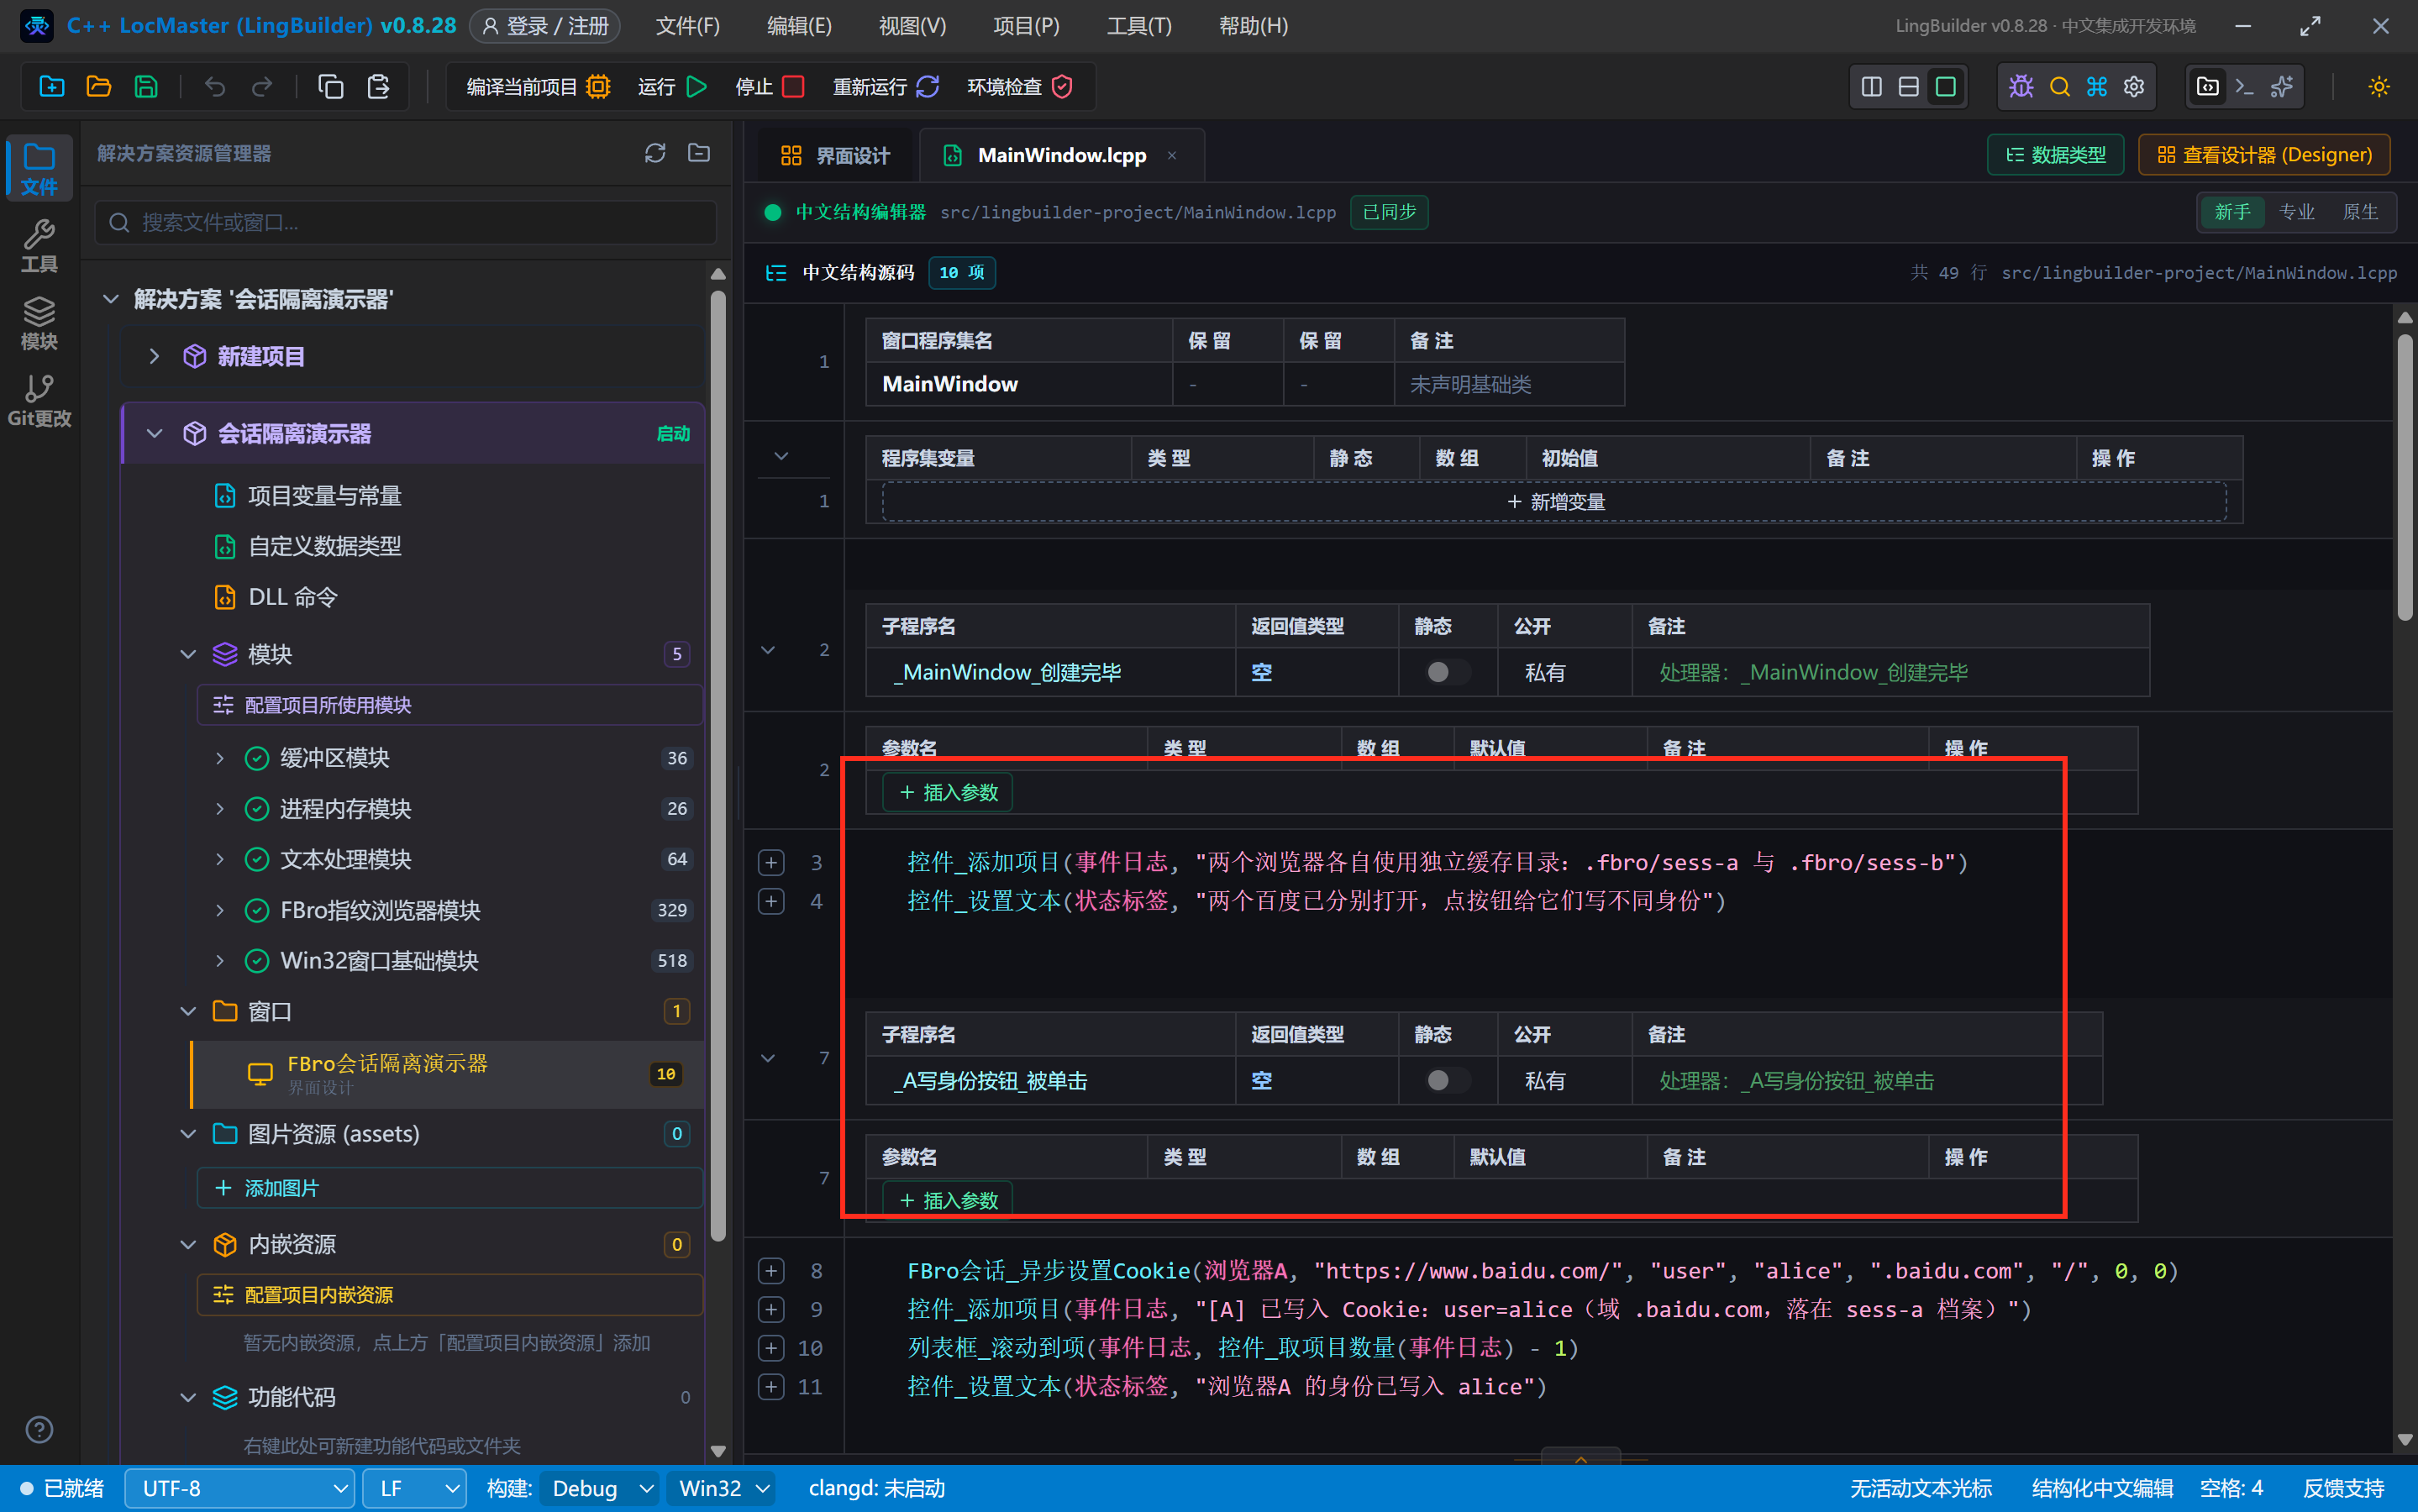Open the terminal prompt icon
The width and height of the screenshot is (2418, 1512).
coord(2245,87)
